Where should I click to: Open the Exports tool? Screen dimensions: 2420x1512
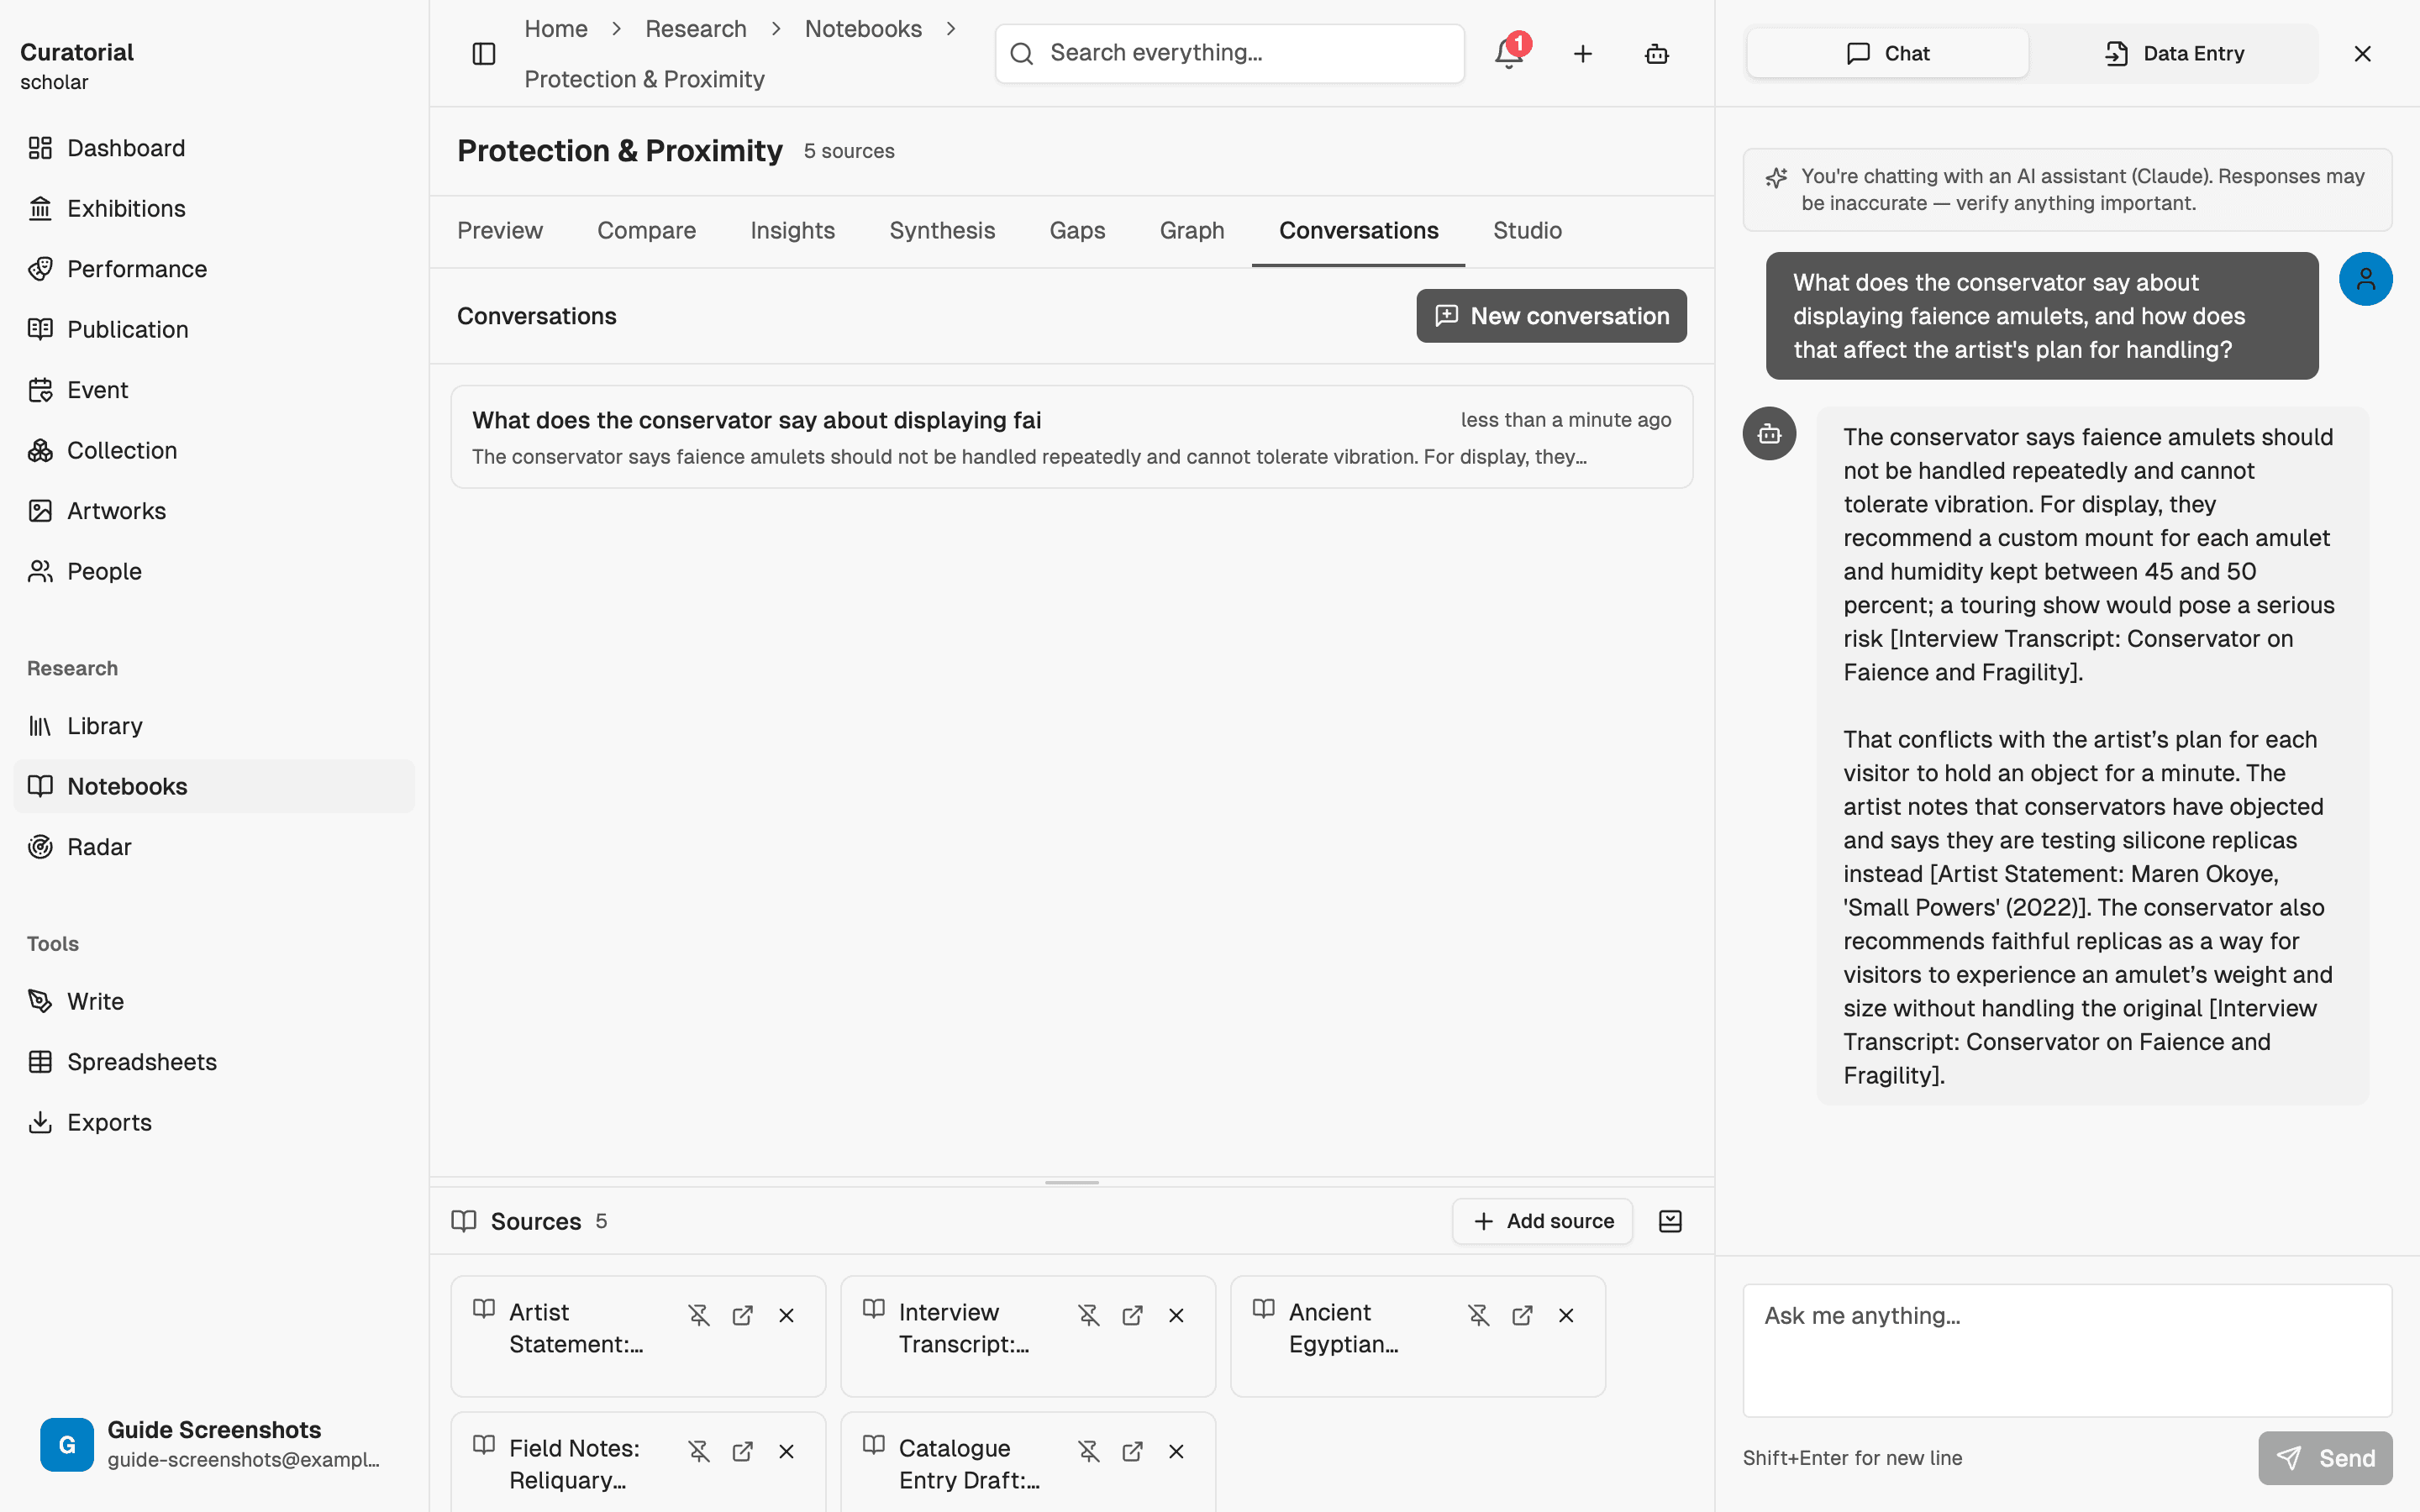[x=214, y=1122]
